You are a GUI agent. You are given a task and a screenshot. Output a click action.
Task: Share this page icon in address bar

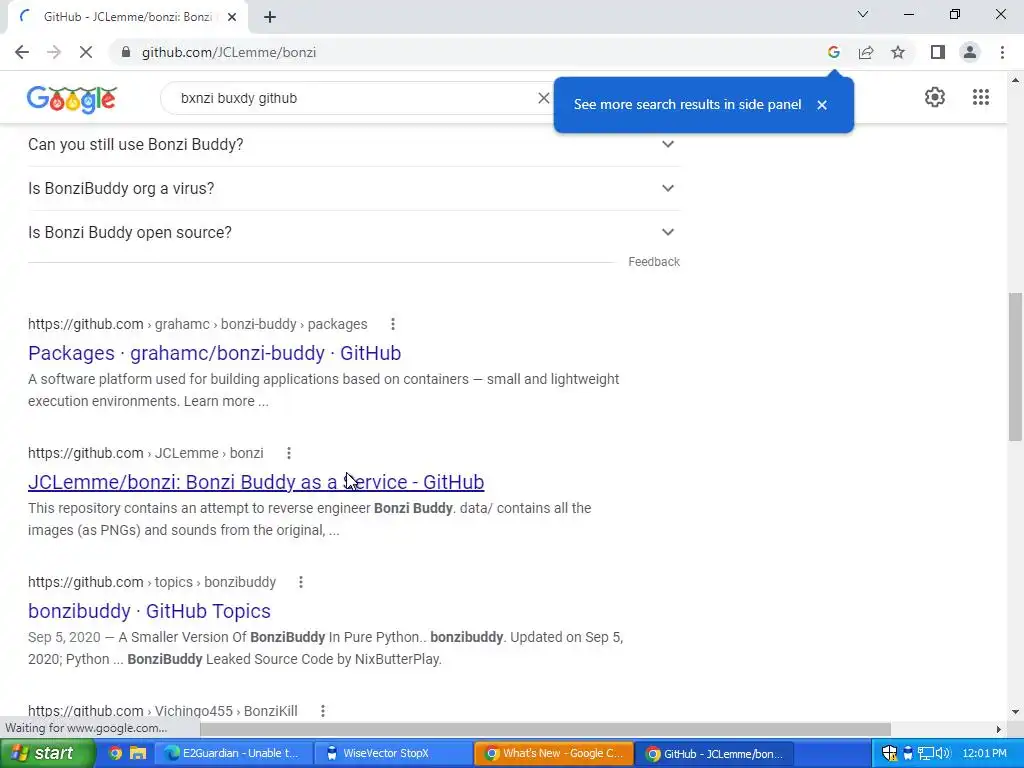(x=866, y=52)
